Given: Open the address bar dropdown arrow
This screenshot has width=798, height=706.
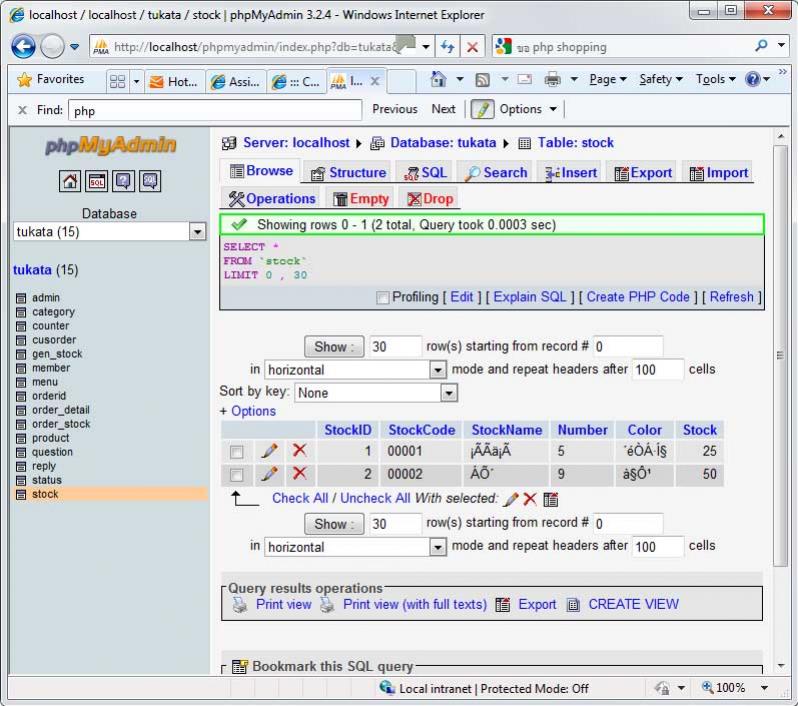Looking at the screenshot, I should coord(425,47).
